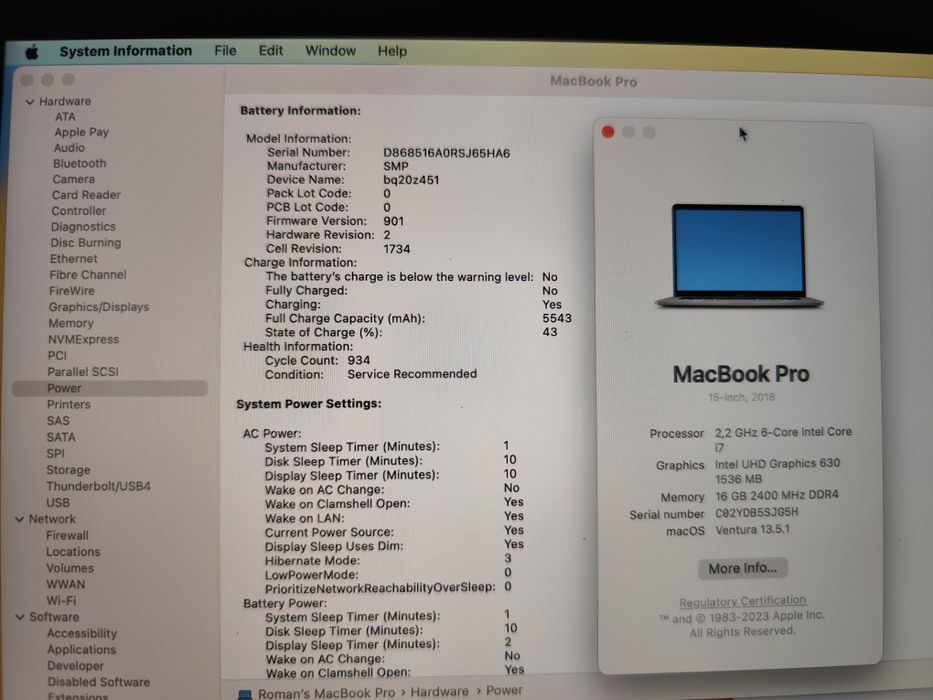Viewport: 933px width, 700px height.
Task: Open the System Information app menu
Action: [x=126, y=51]
